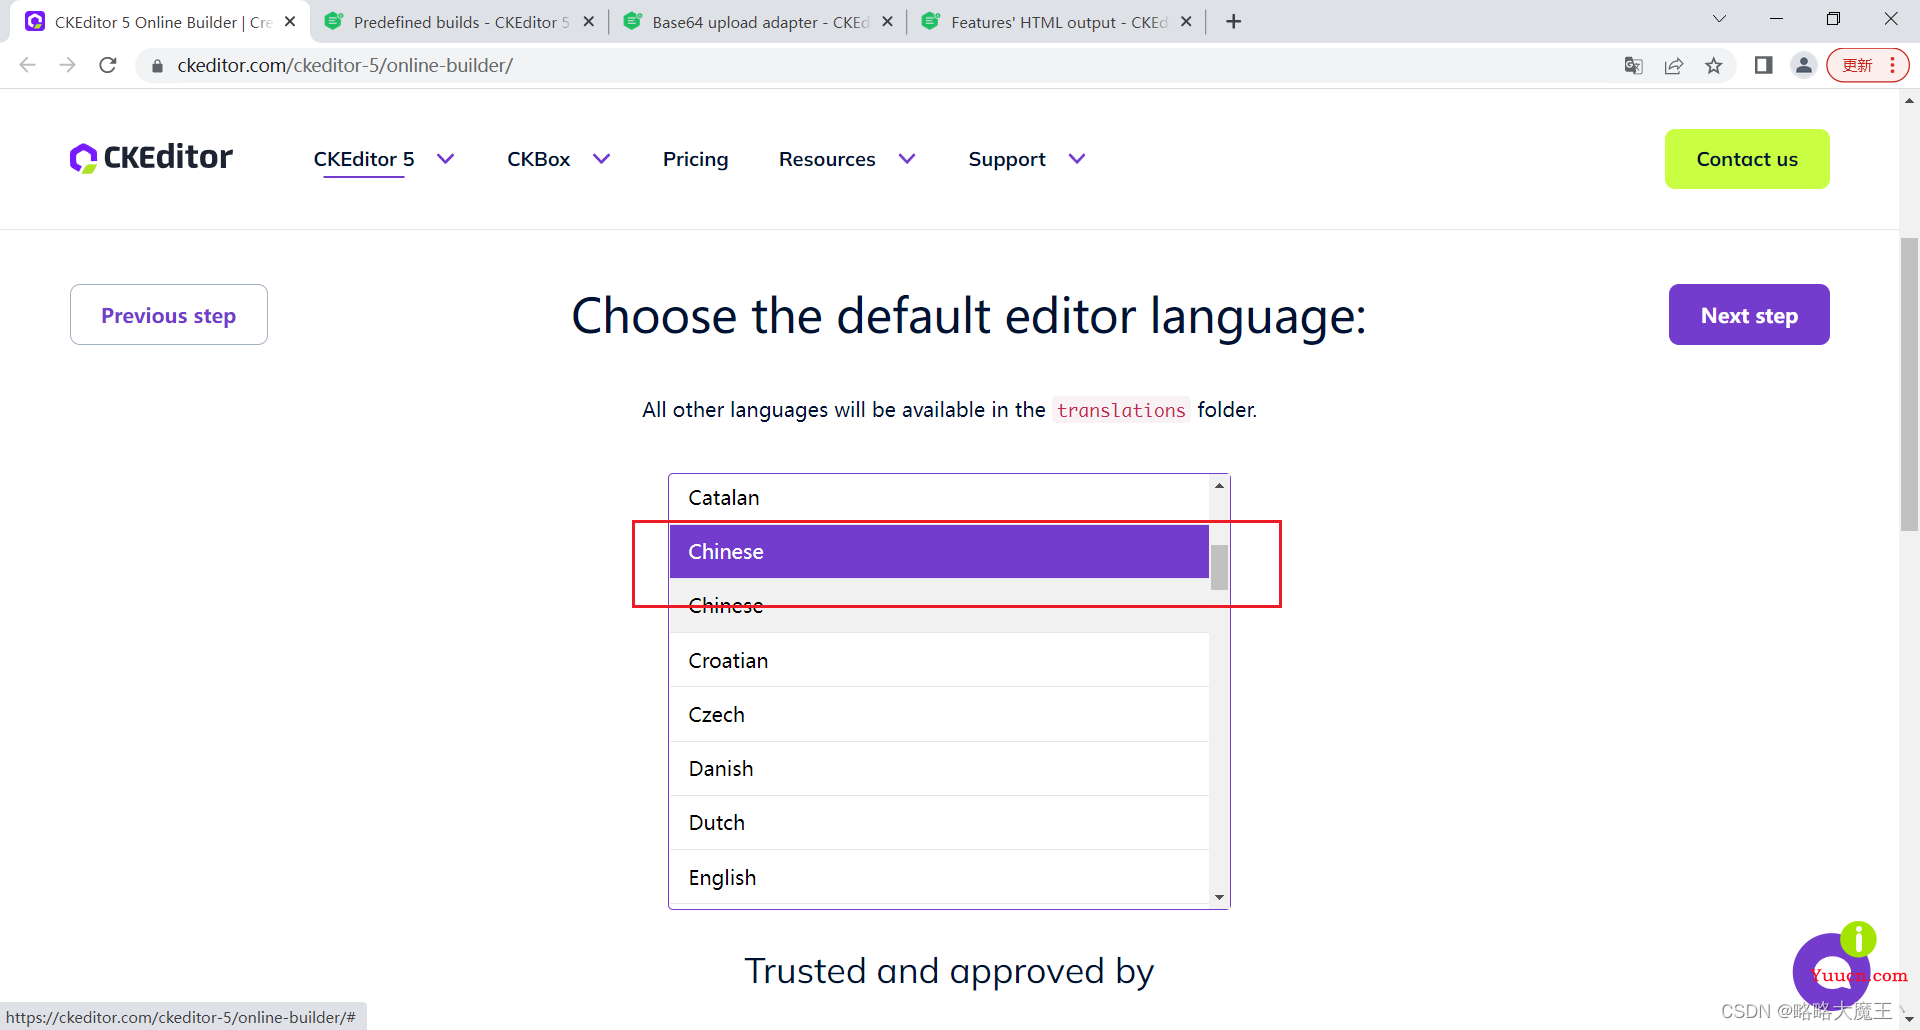
Task: Select Croatian language
Action: coord(939,660)
